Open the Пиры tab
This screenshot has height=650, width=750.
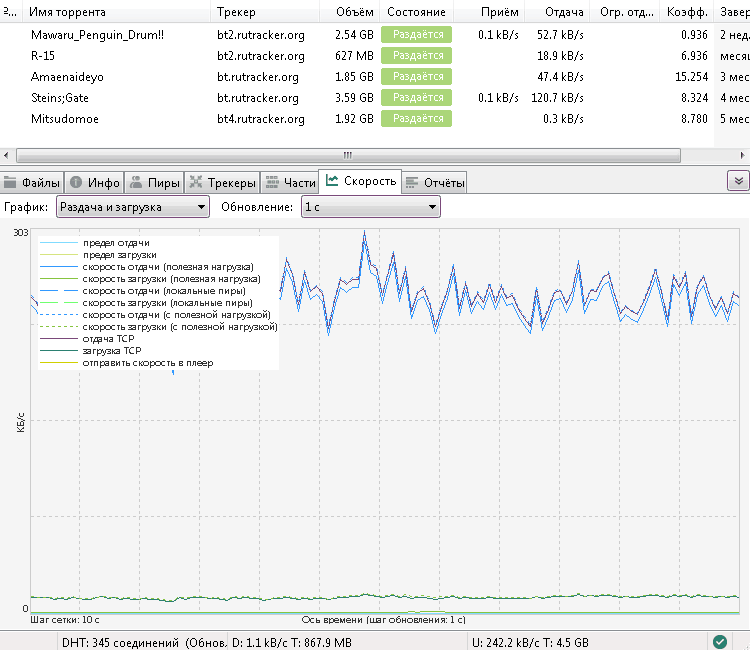155,183
